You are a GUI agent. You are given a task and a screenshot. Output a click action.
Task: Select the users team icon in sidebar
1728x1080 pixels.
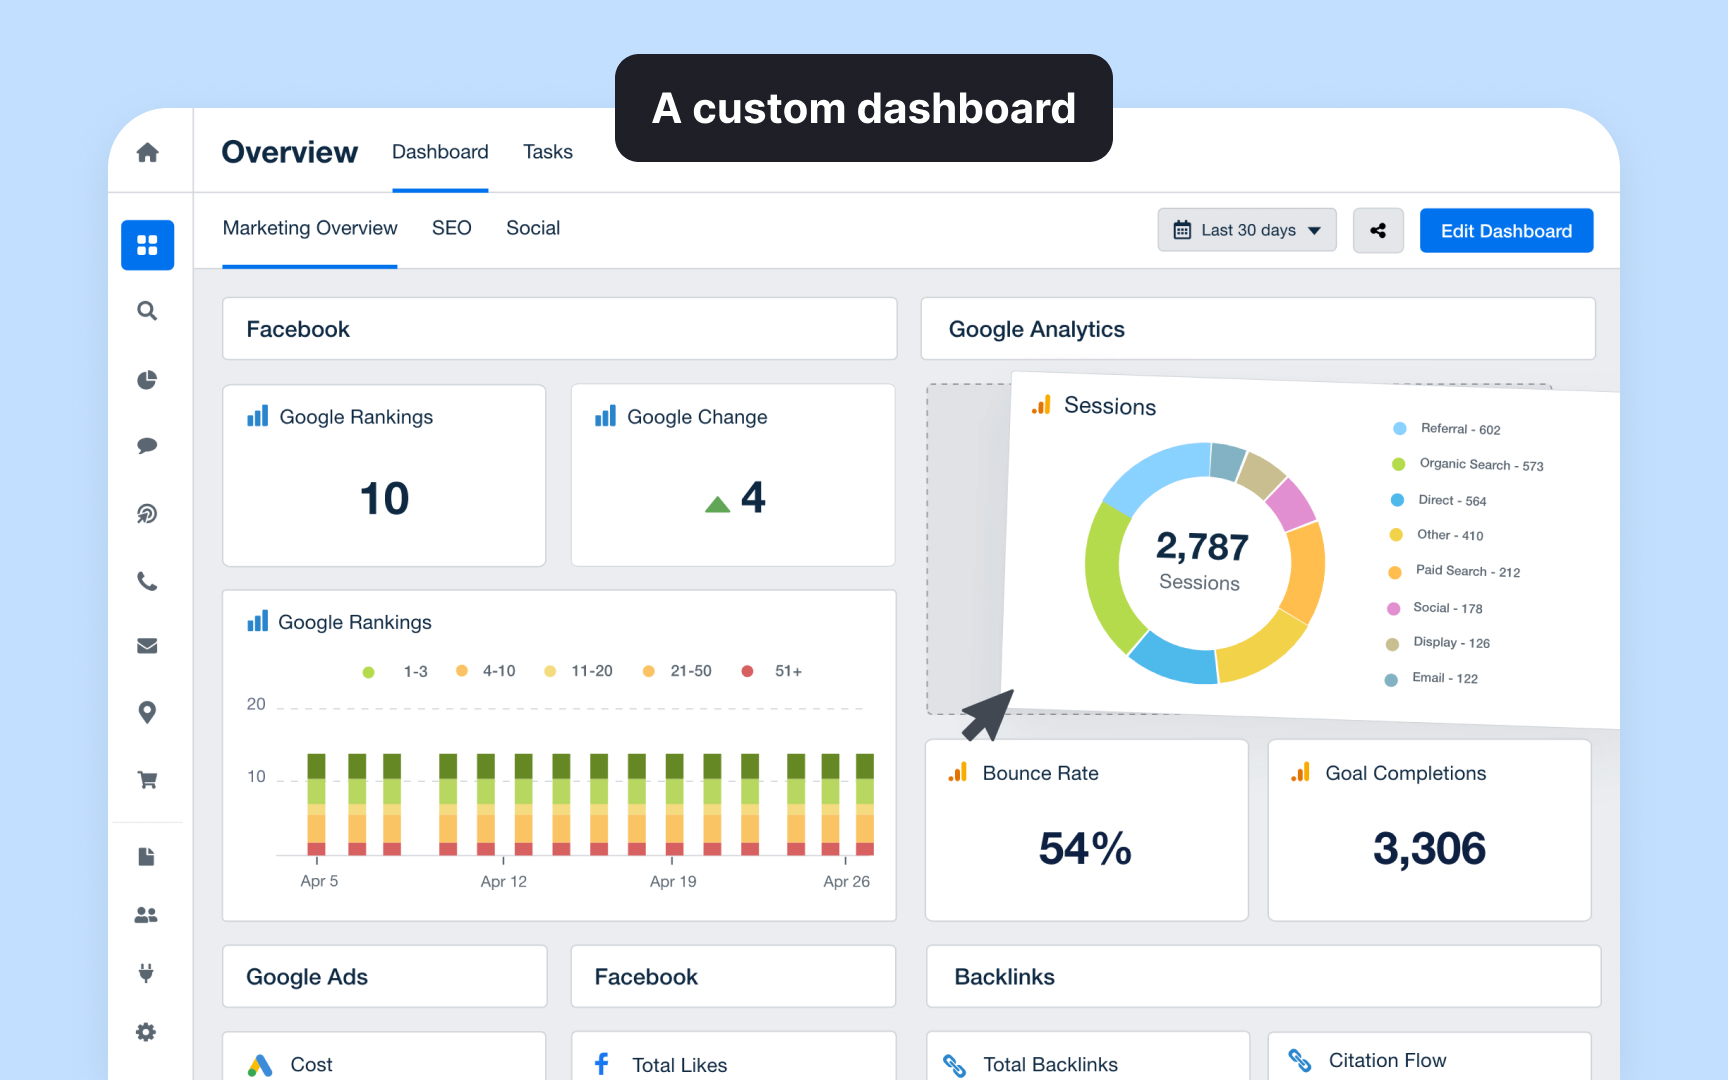(147, 914)
